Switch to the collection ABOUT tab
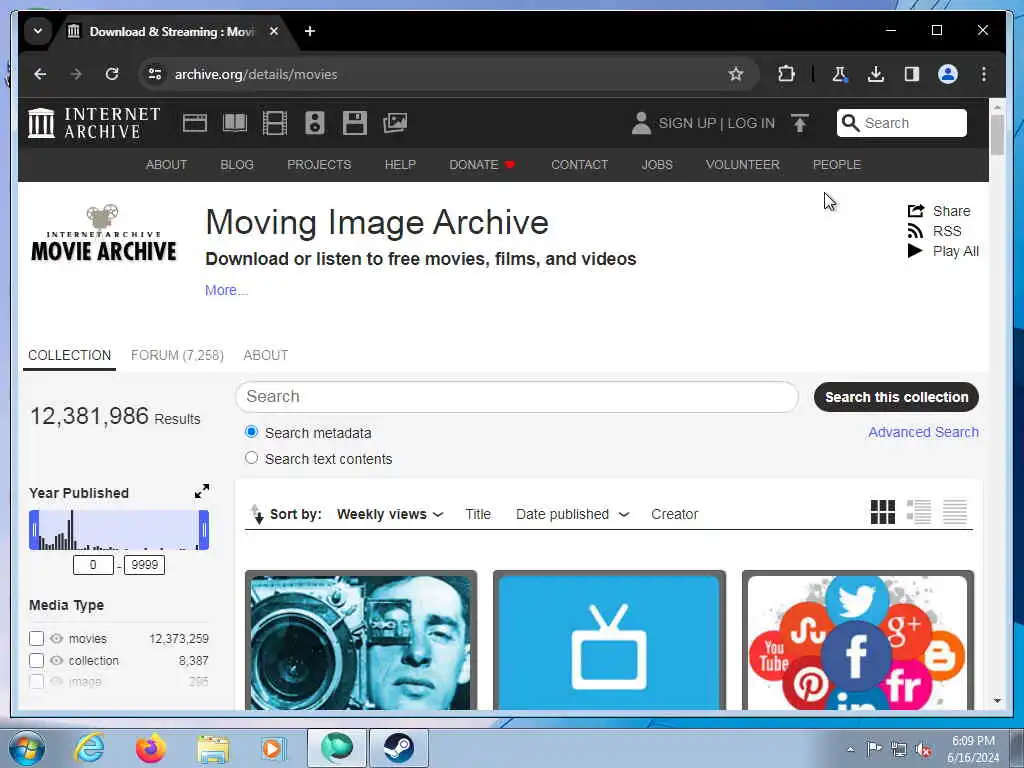This screenshot has height=768, width=1024. point(265,355)
